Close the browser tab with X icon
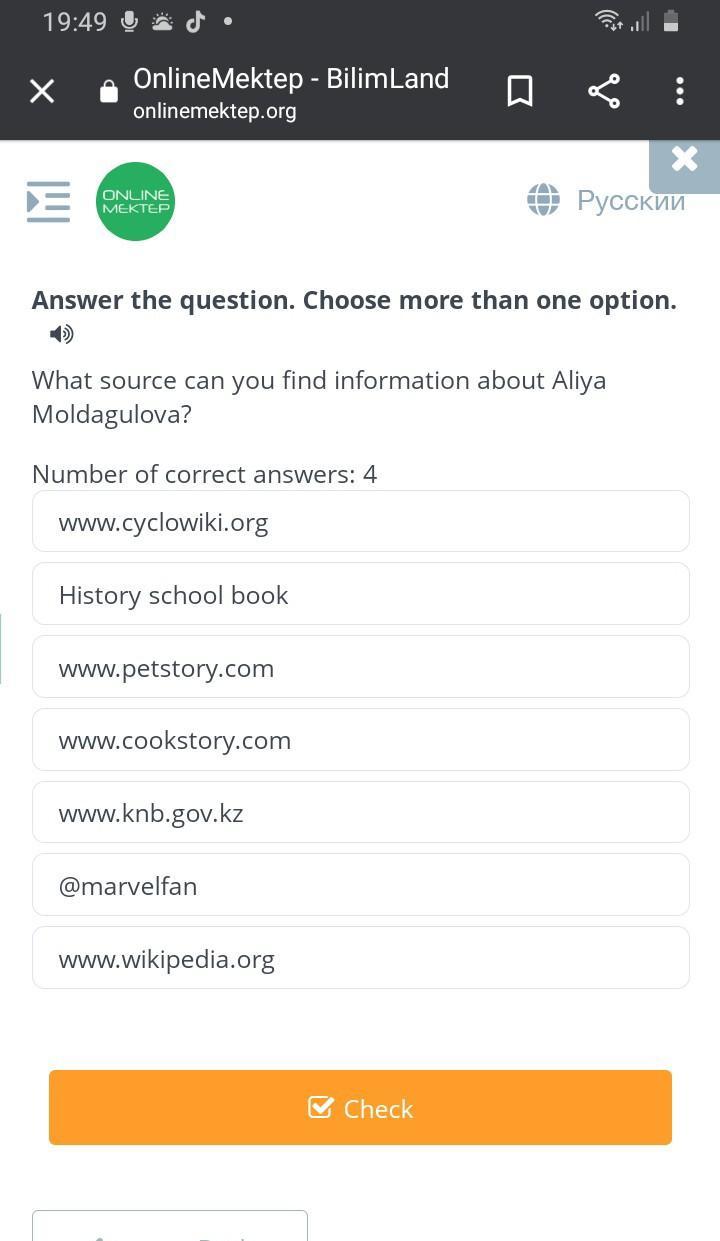Screen dimensions: 720x1241 (42, 91)
